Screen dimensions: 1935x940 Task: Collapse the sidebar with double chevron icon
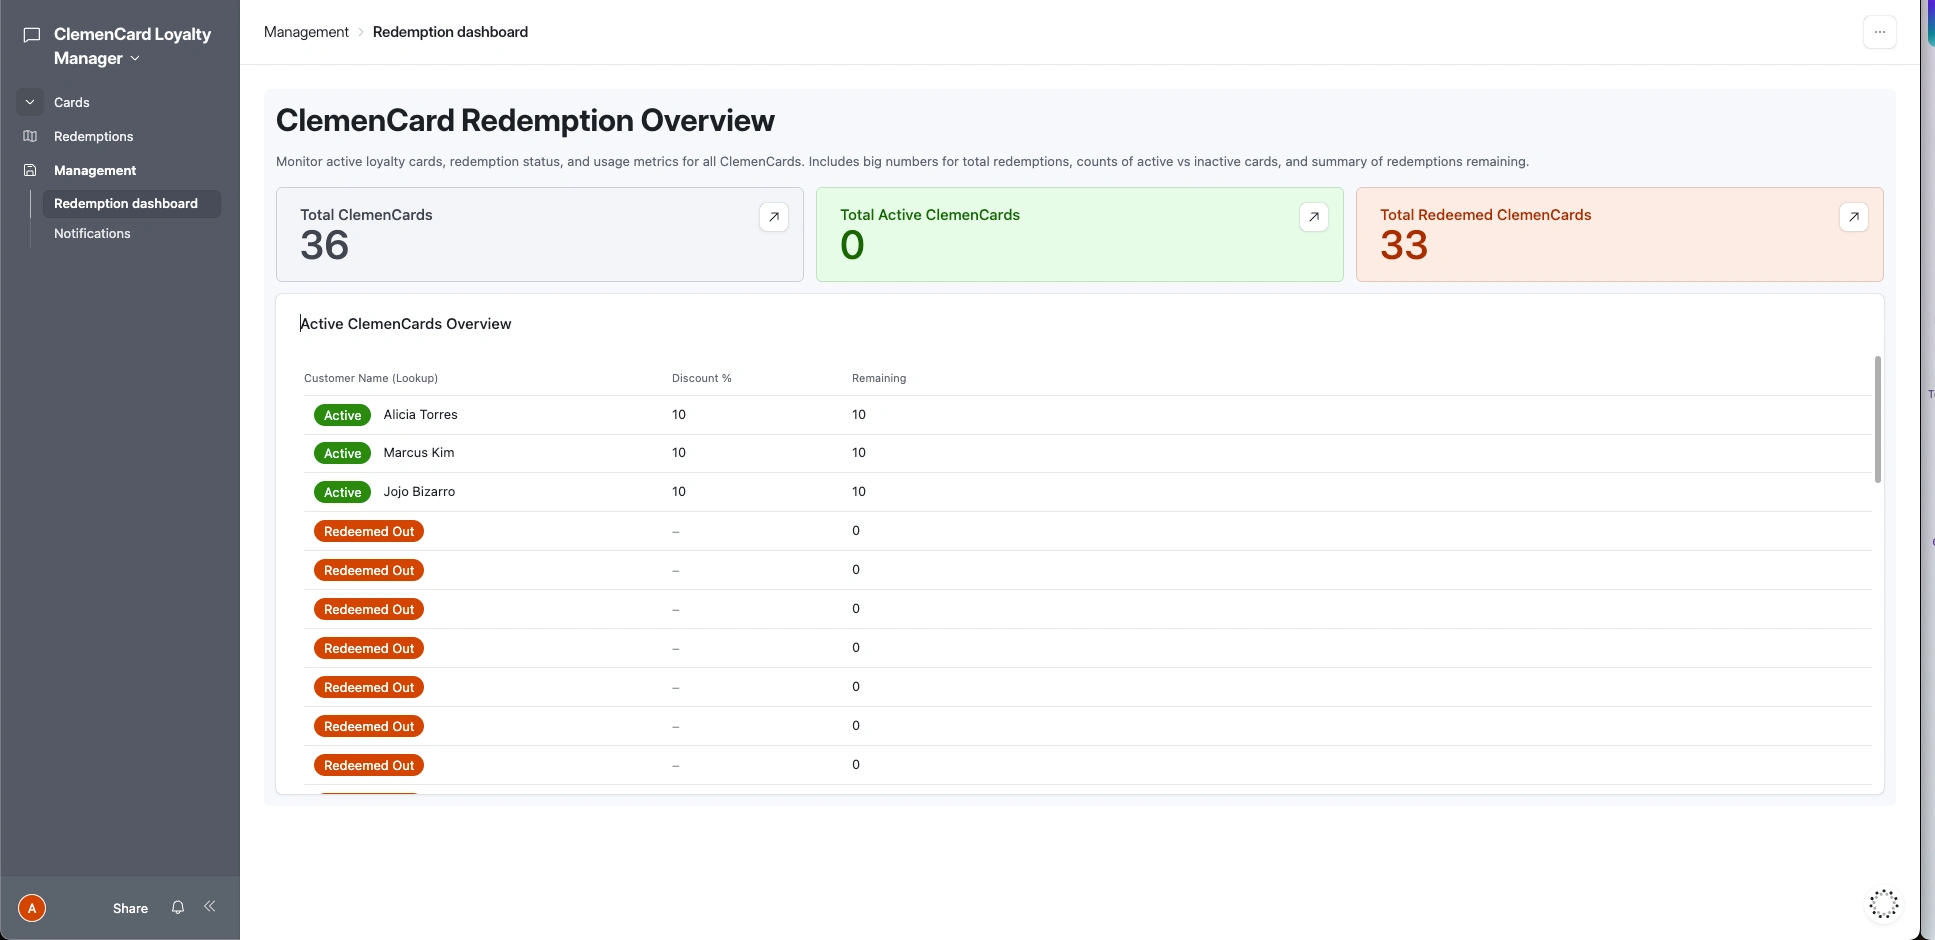coord(210,906)
